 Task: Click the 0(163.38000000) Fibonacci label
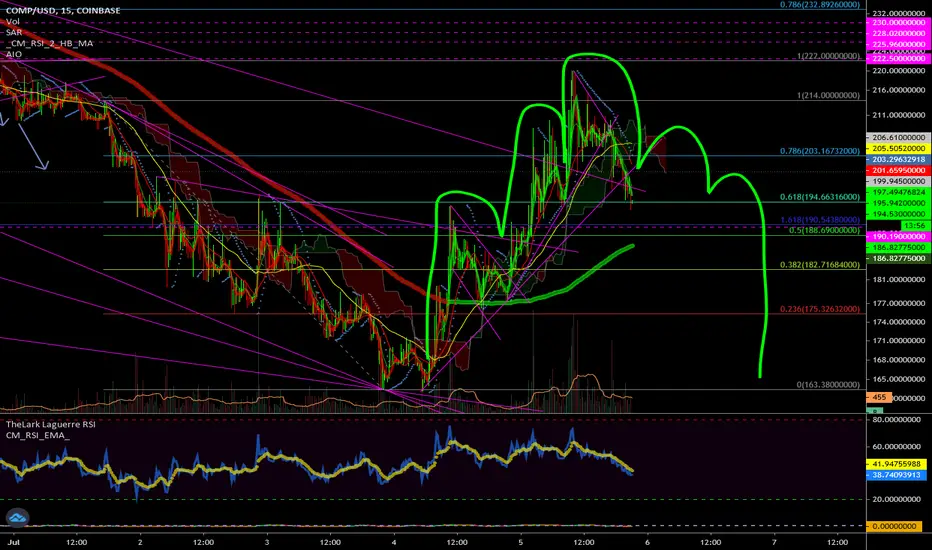829,385
